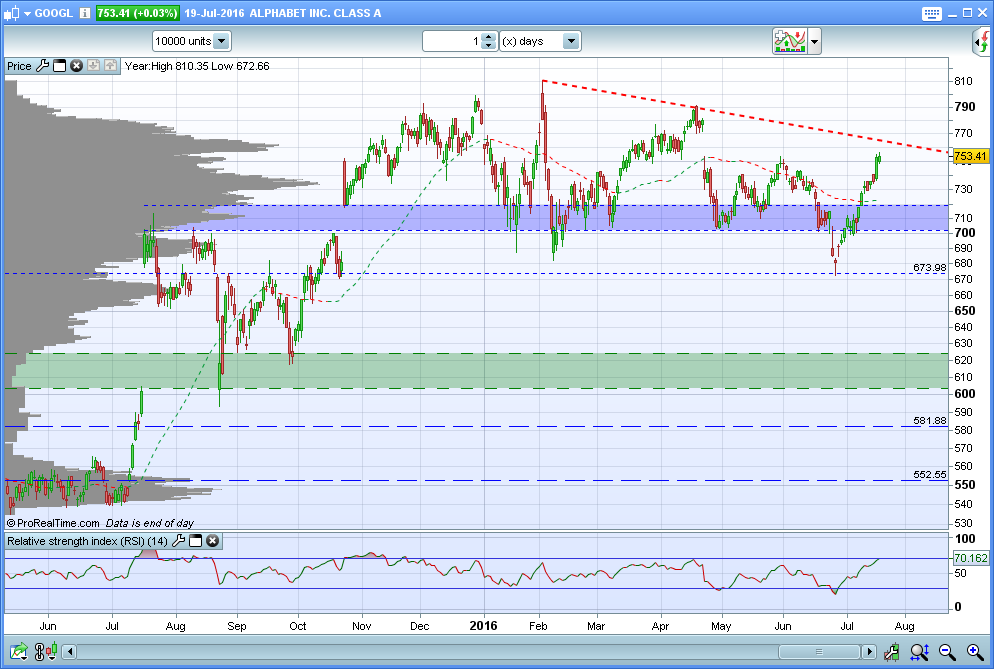Open the chart style candlestick menu beside GOOGL

pyautogui.click(x=17, y=13)
